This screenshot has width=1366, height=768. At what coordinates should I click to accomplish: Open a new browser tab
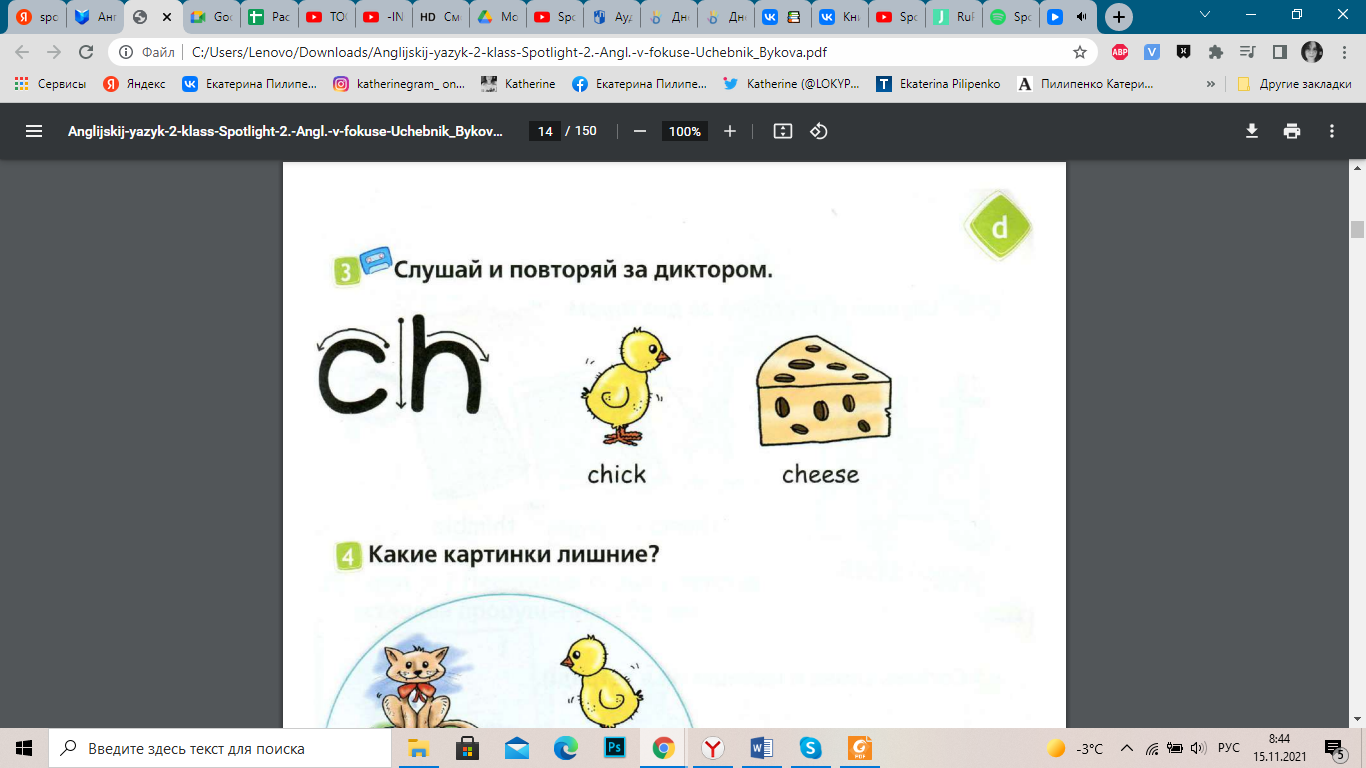tap(1119, 17)
